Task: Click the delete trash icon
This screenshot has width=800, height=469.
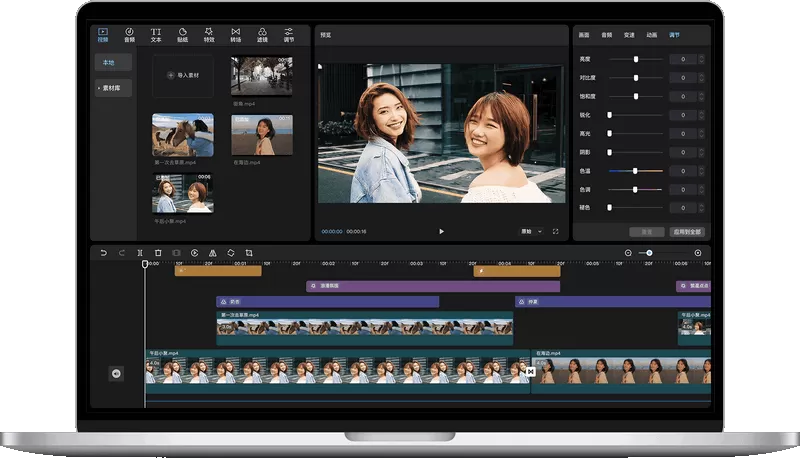Action: tap(158, 253)
